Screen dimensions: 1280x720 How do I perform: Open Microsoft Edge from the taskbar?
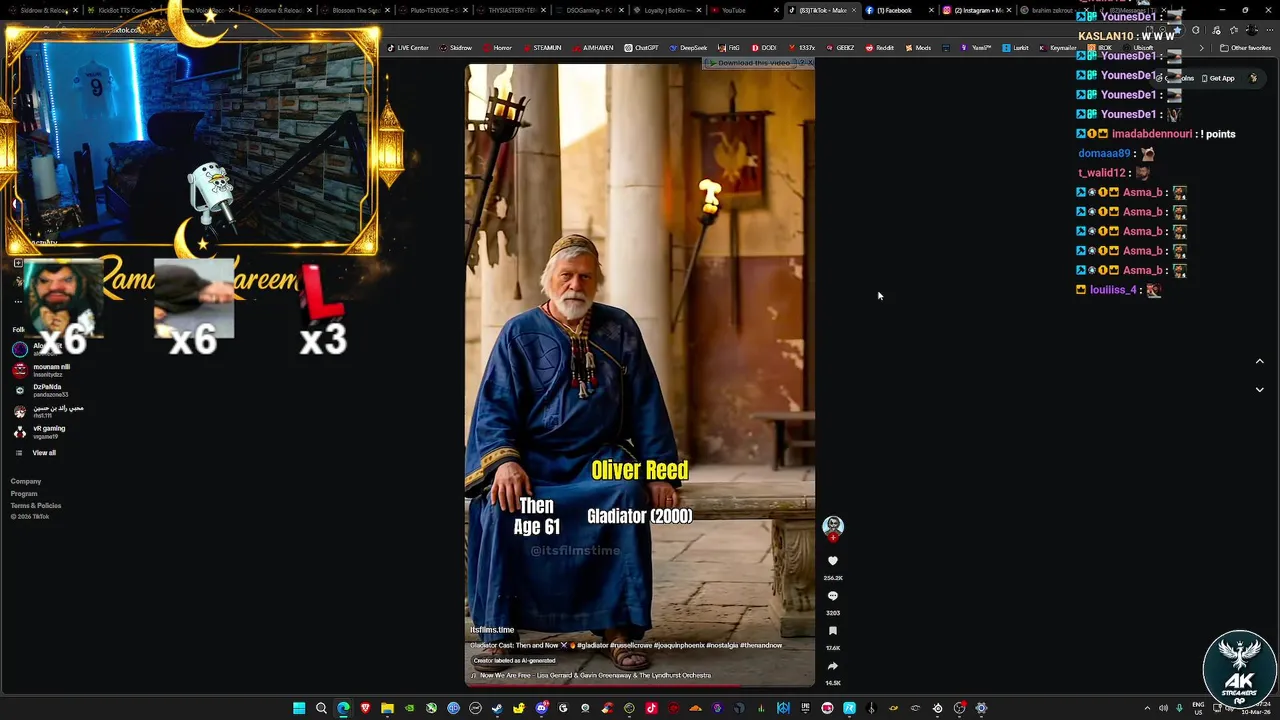pyautogui.click(x=343, y=708)
